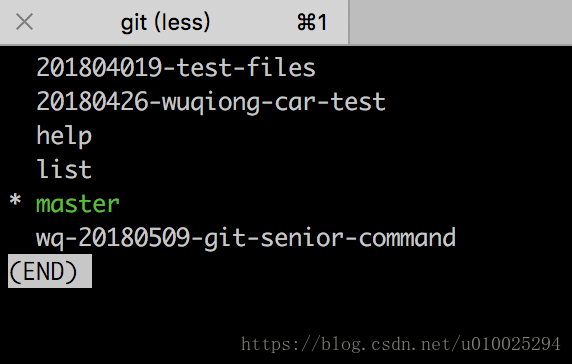Click the asterisk current-branch marker
Viewport: 572px width, 364px height.
(x=15, y=200)
